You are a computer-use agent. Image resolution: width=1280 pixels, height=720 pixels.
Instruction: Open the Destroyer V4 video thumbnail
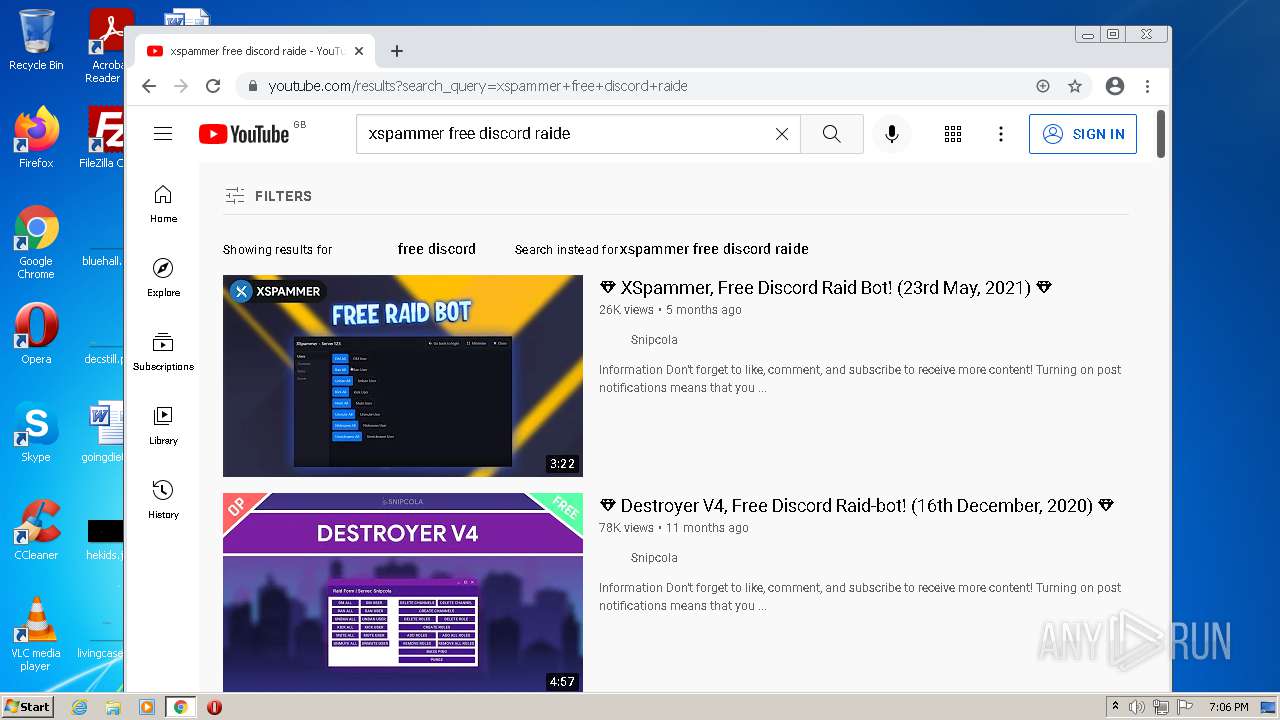click(x=403, y=592)
